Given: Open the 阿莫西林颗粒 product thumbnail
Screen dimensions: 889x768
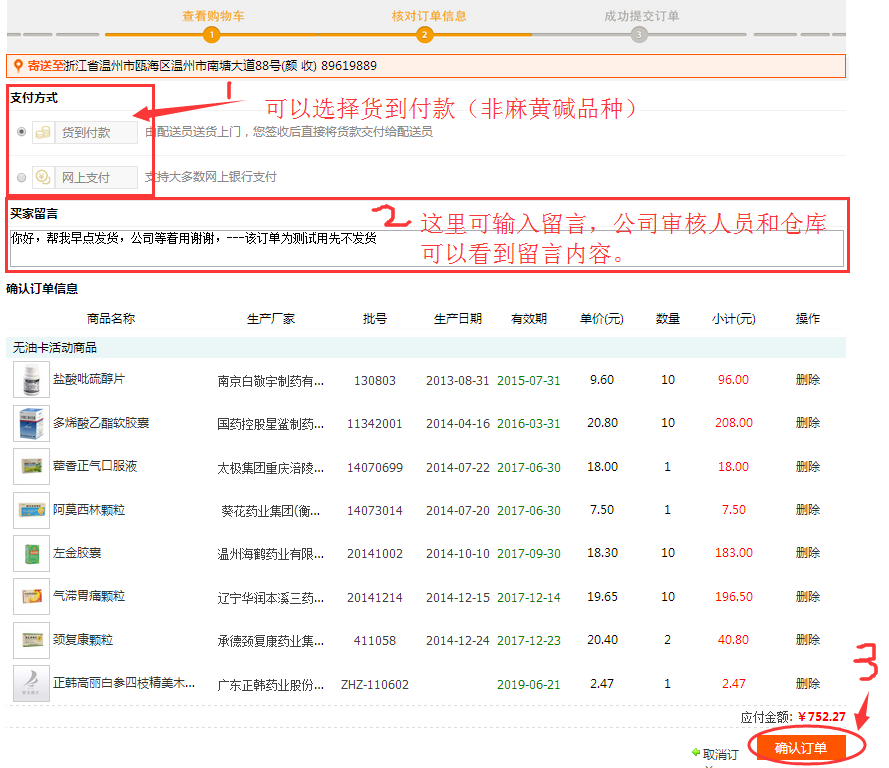Looking at the screenshot, I should 32,510.
